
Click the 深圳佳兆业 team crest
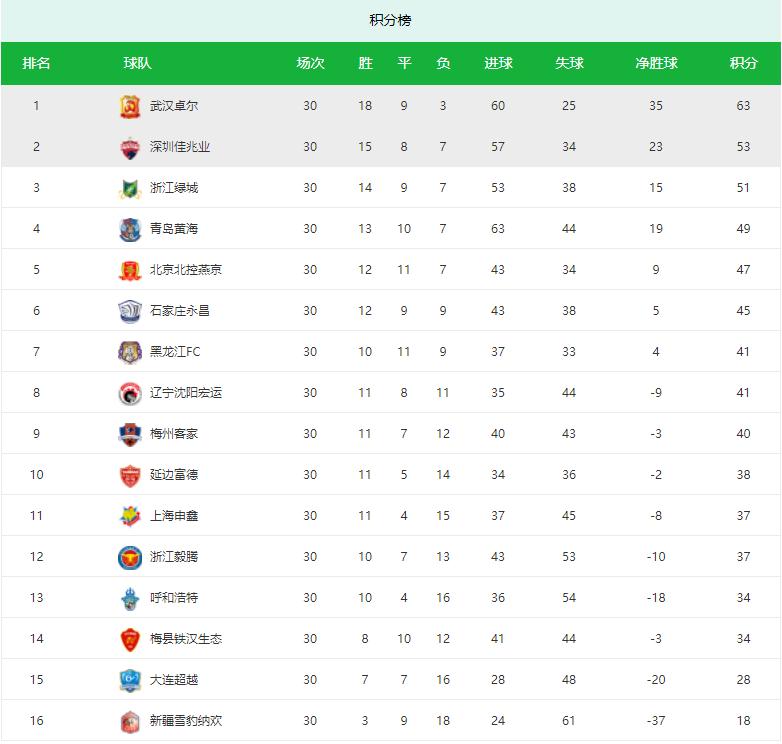click(130, 147)
